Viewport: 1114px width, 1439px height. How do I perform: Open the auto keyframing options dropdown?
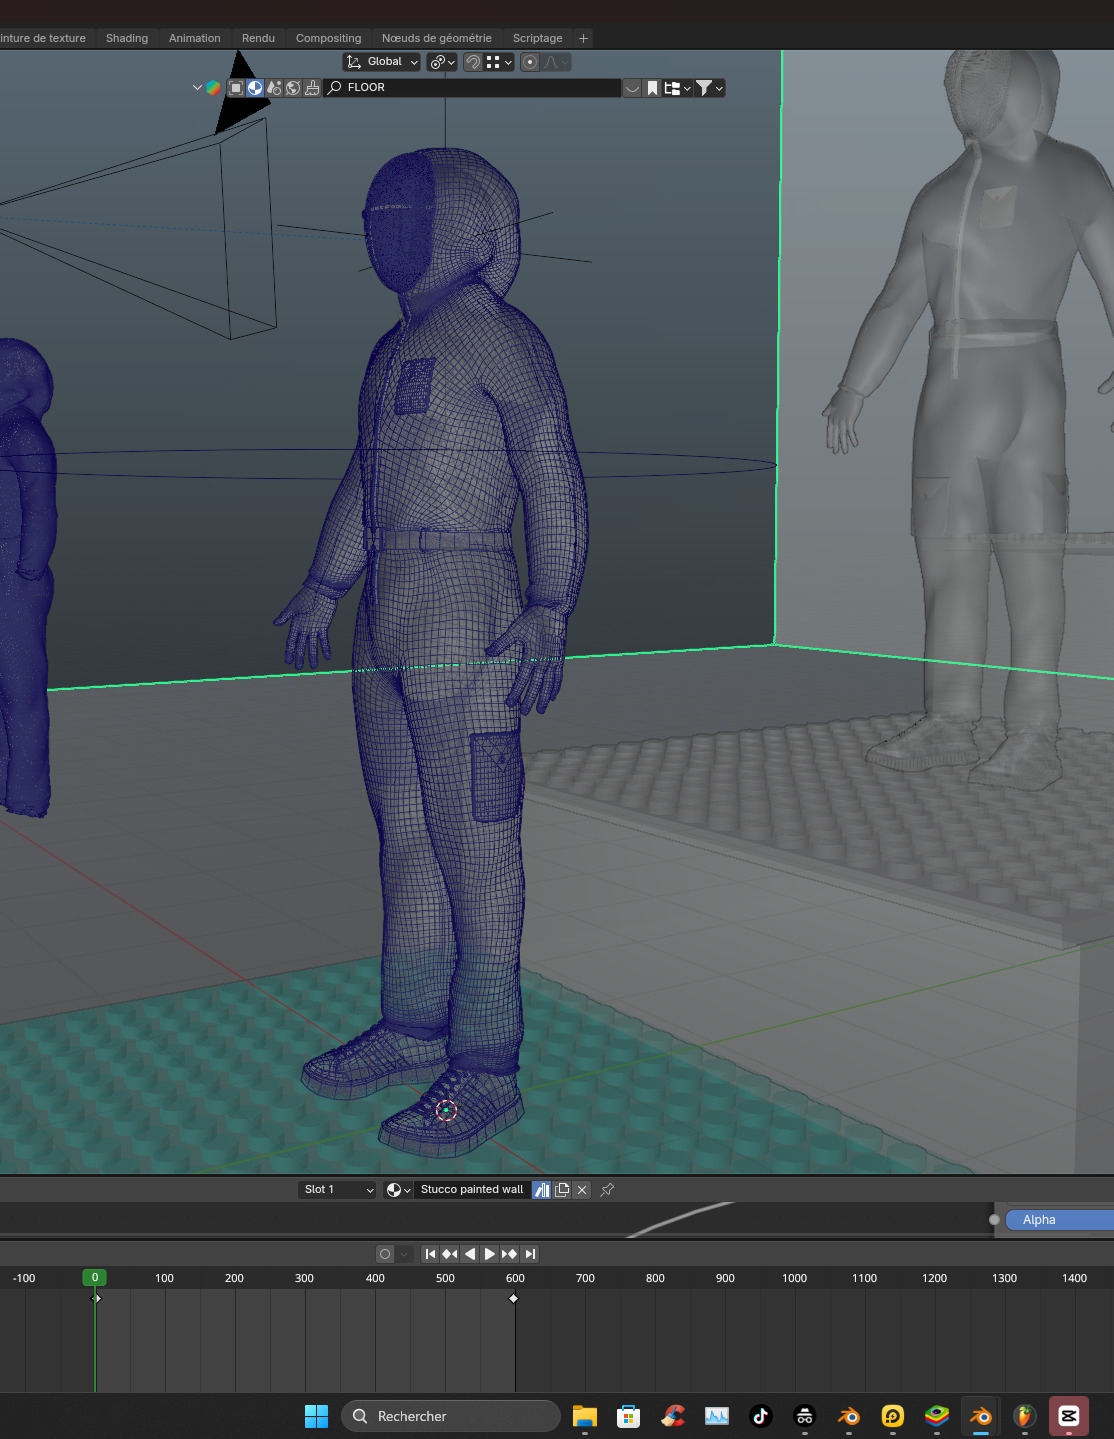[x=404, y=1254]
